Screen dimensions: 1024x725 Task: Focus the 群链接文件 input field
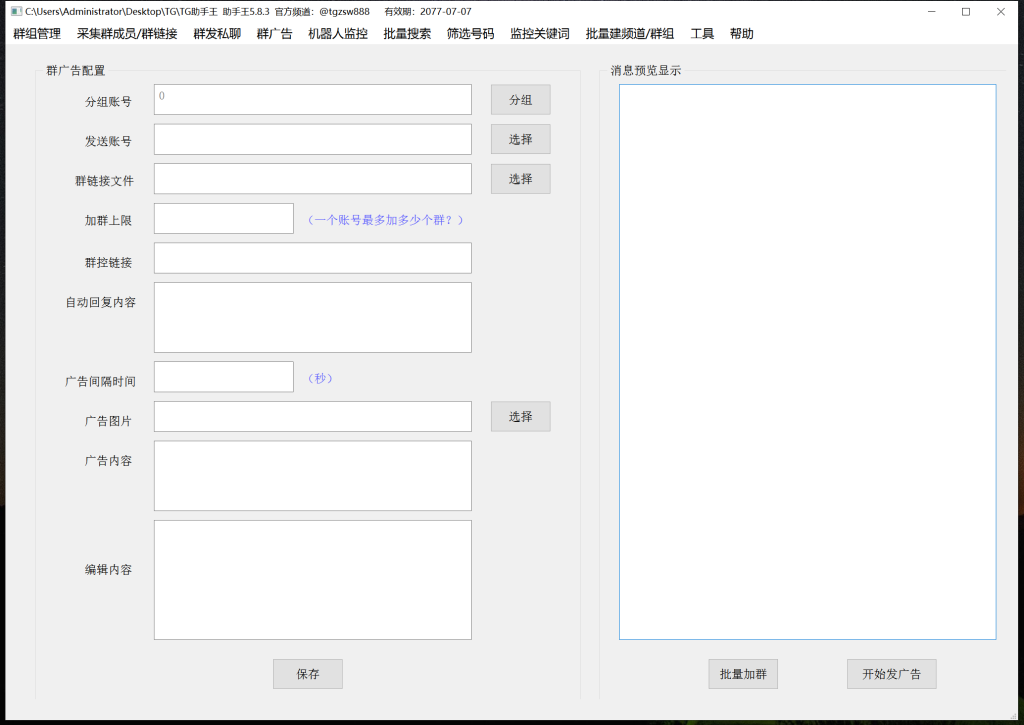click(x=313, y=179)
